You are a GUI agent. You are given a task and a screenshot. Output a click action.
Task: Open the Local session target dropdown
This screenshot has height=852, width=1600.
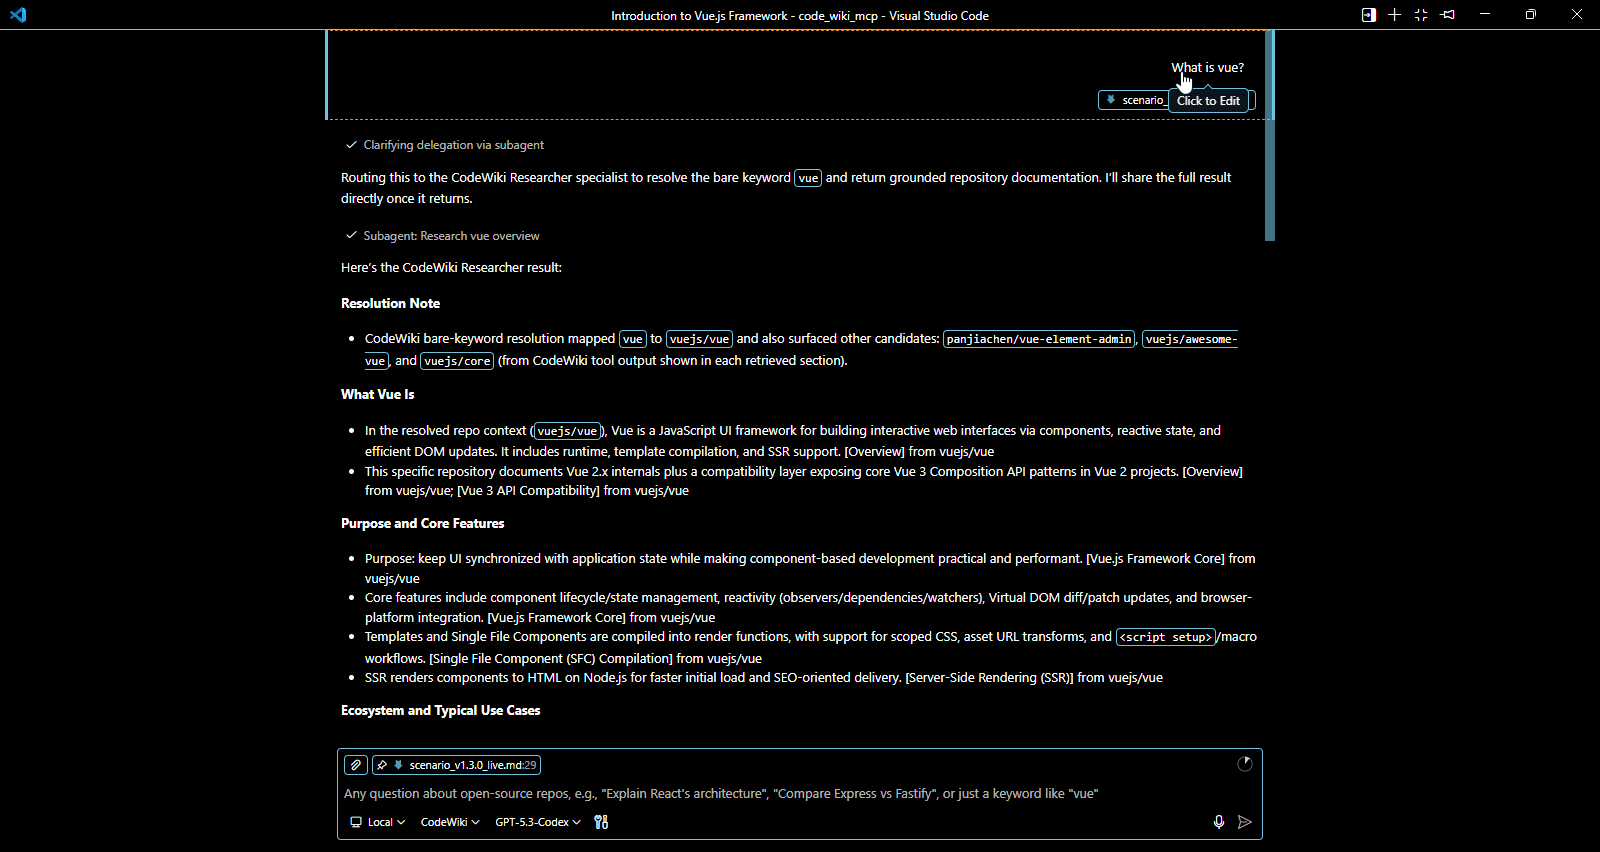pyautogui.click(x=378, y=822)
